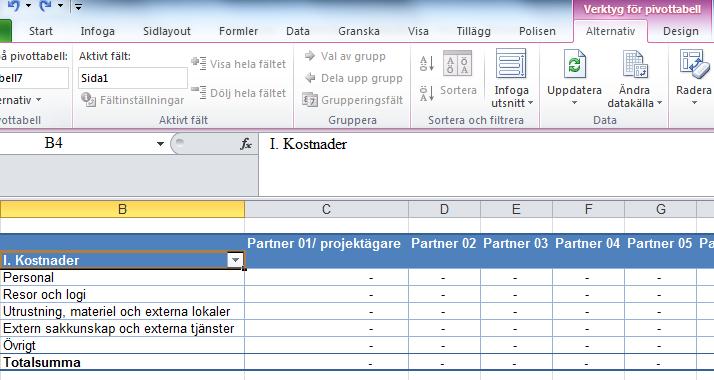Open the Customize Quick Access Toolbar dropdown

tap(78, 6)
